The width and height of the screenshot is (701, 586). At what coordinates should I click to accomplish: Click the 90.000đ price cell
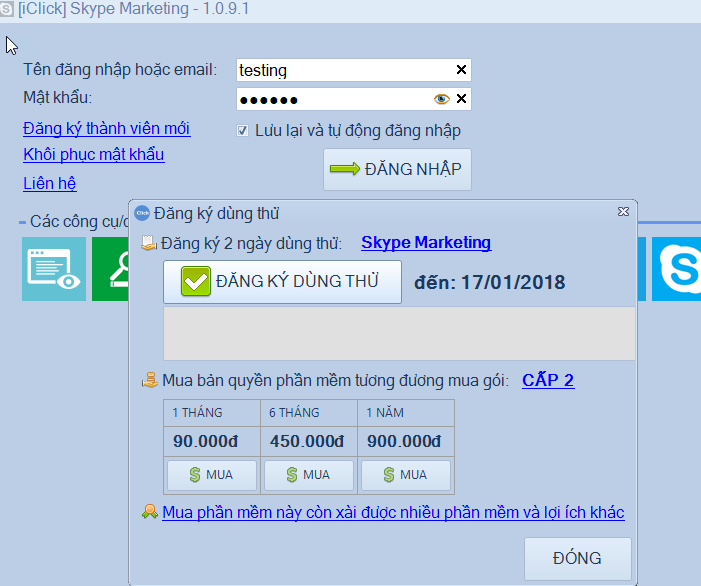tap(212, 441)
